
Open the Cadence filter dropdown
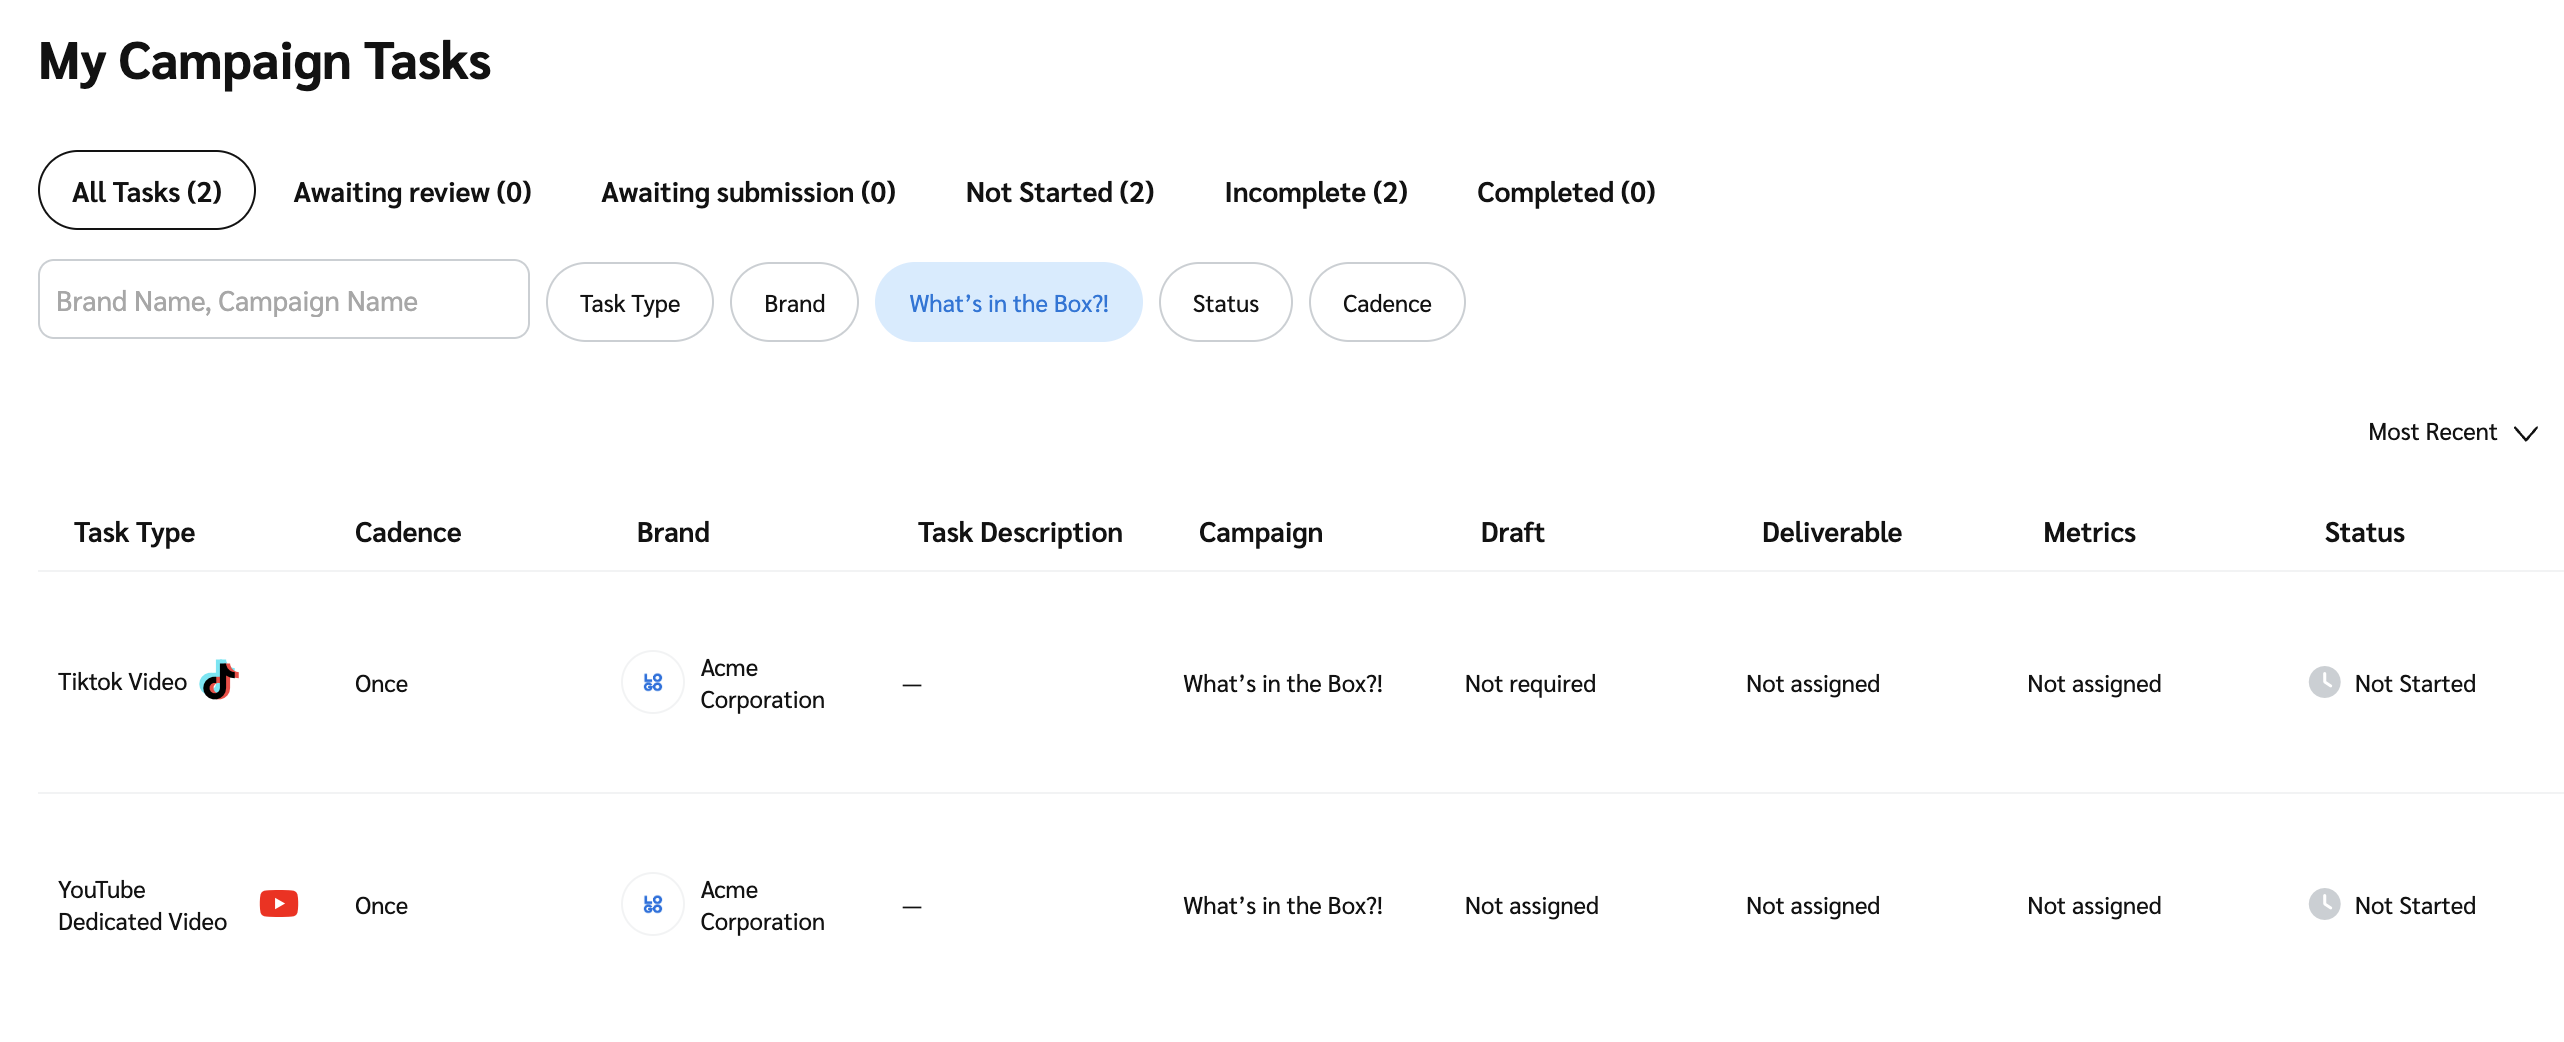[1386, 303]
